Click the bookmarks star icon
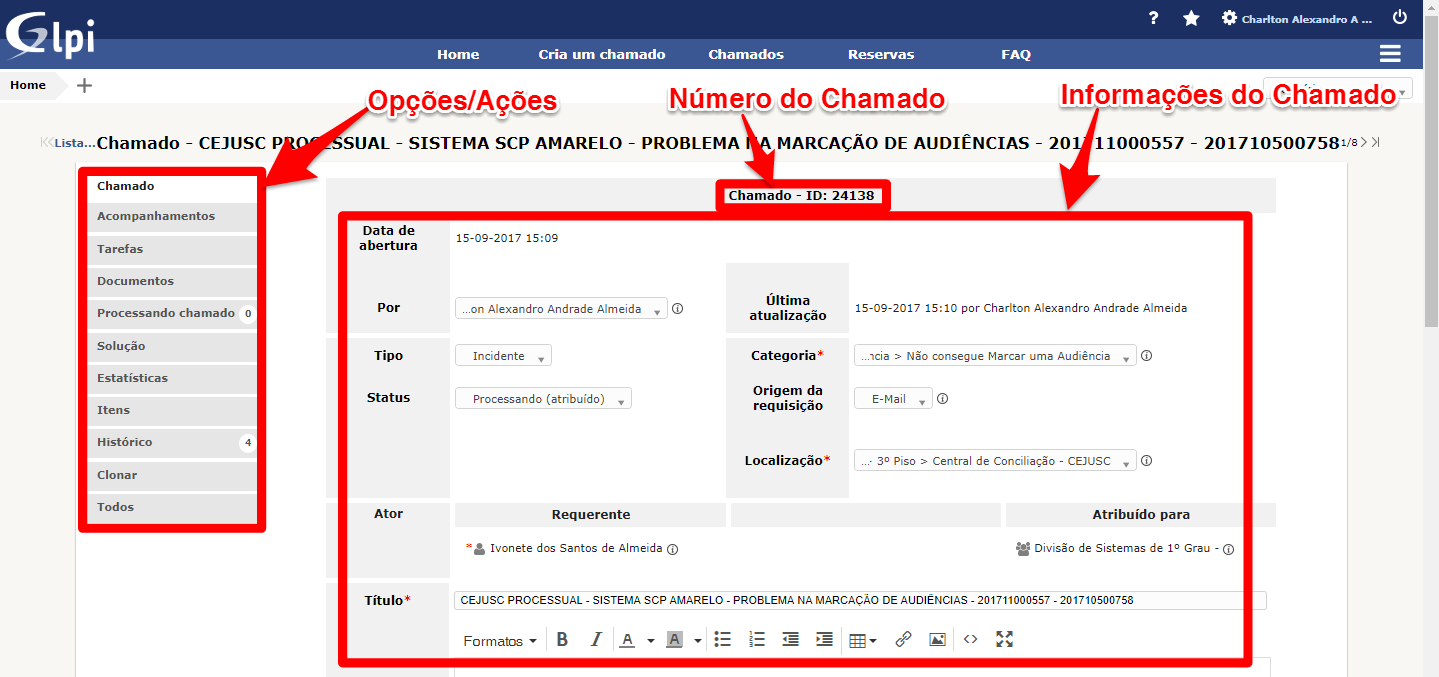The width and height of the screenshot is (1439, 677). [1191, 18]
